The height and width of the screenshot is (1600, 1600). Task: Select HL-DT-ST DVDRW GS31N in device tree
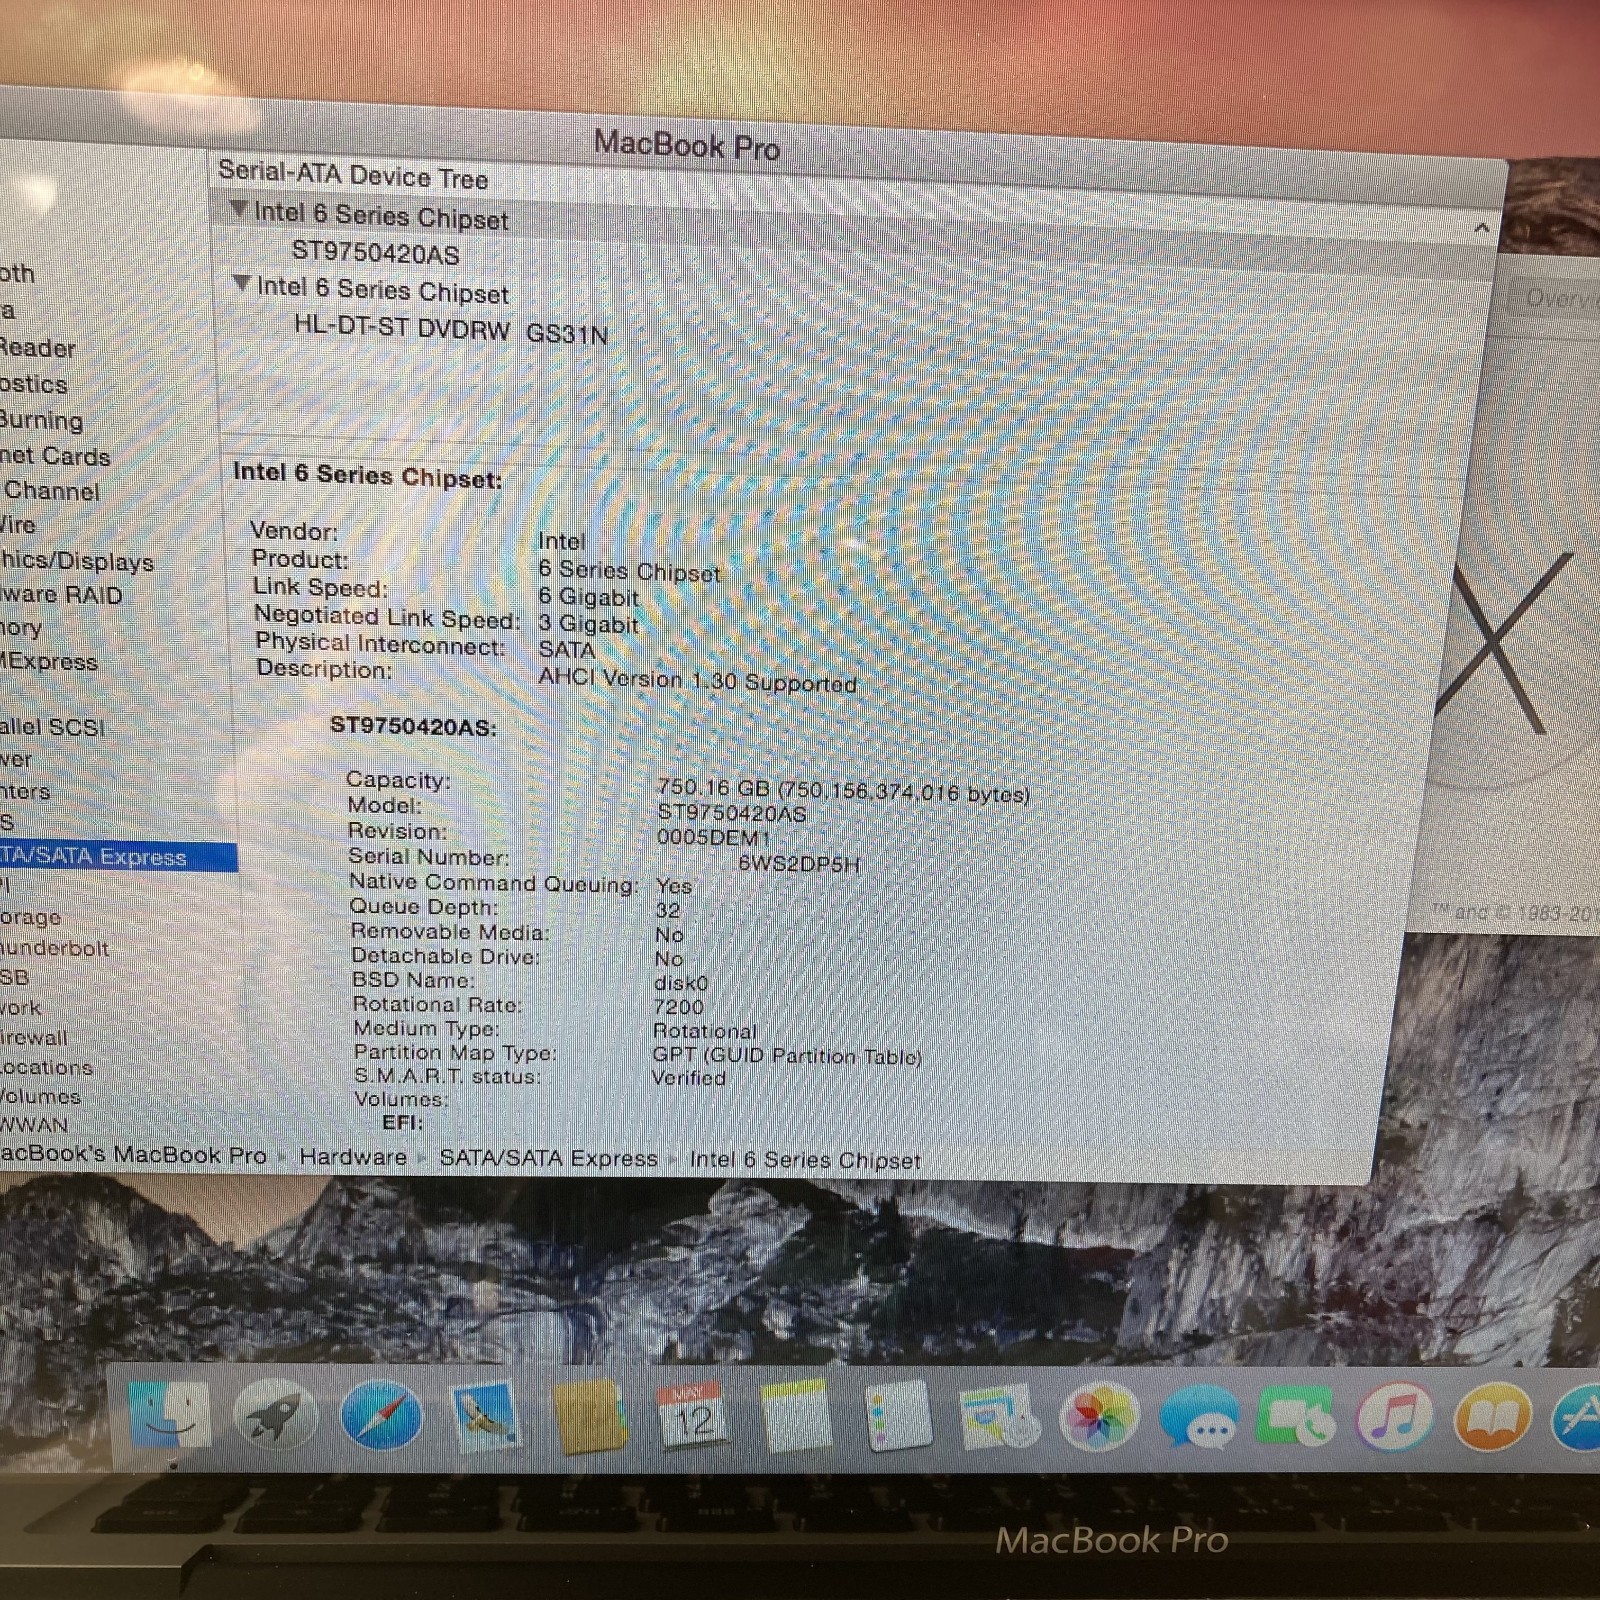point(450,331)
